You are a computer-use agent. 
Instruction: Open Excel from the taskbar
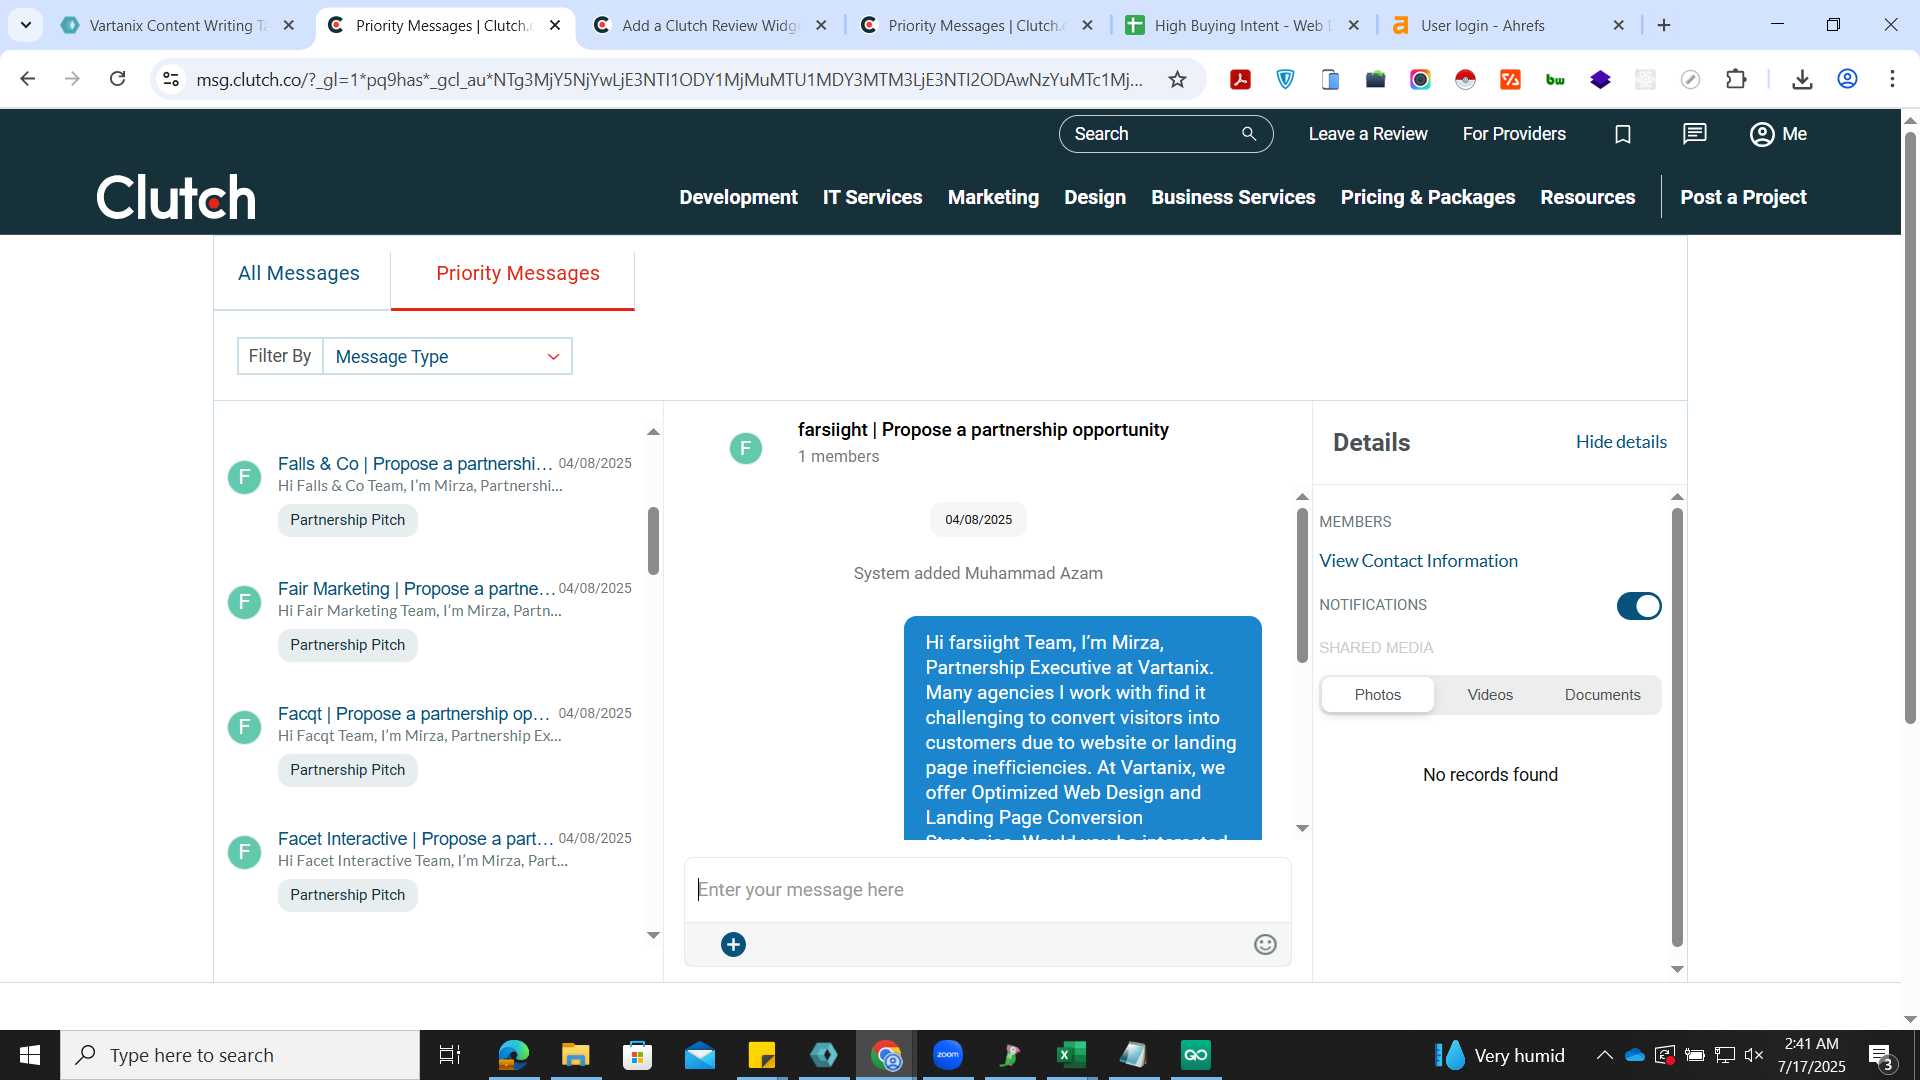point(1071,1055)
